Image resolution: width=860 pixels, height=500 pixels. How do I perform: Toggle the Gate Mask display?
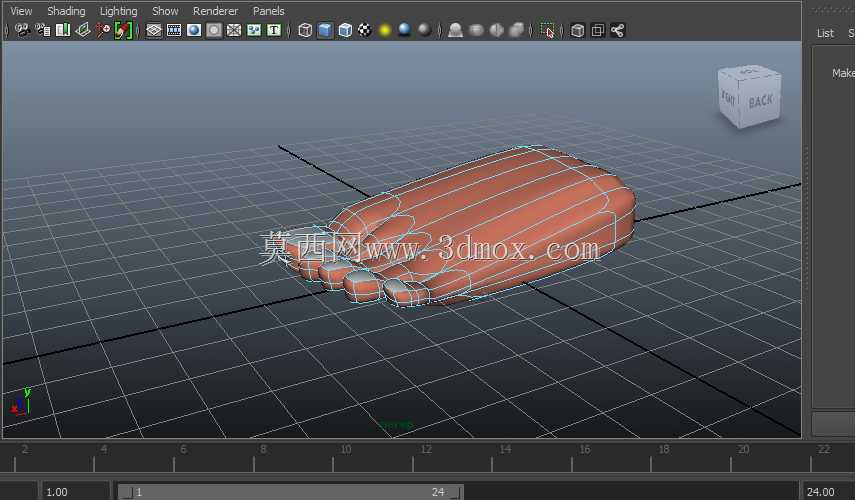click(x=214, y=30)
